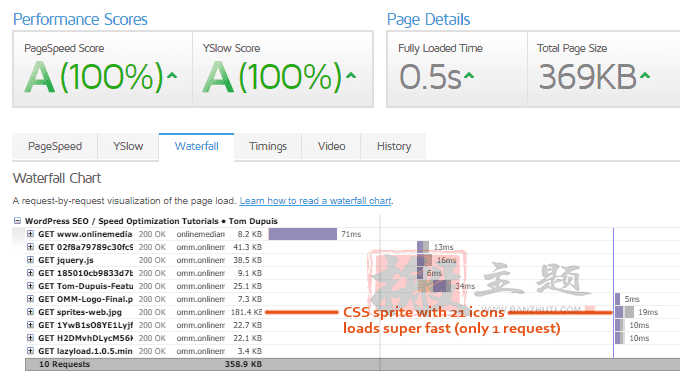Expand the GET Tom-Dupuis-Featu request row
This screenshot has height=392, width=680.
pyautogui.click(x=30, y=286)
